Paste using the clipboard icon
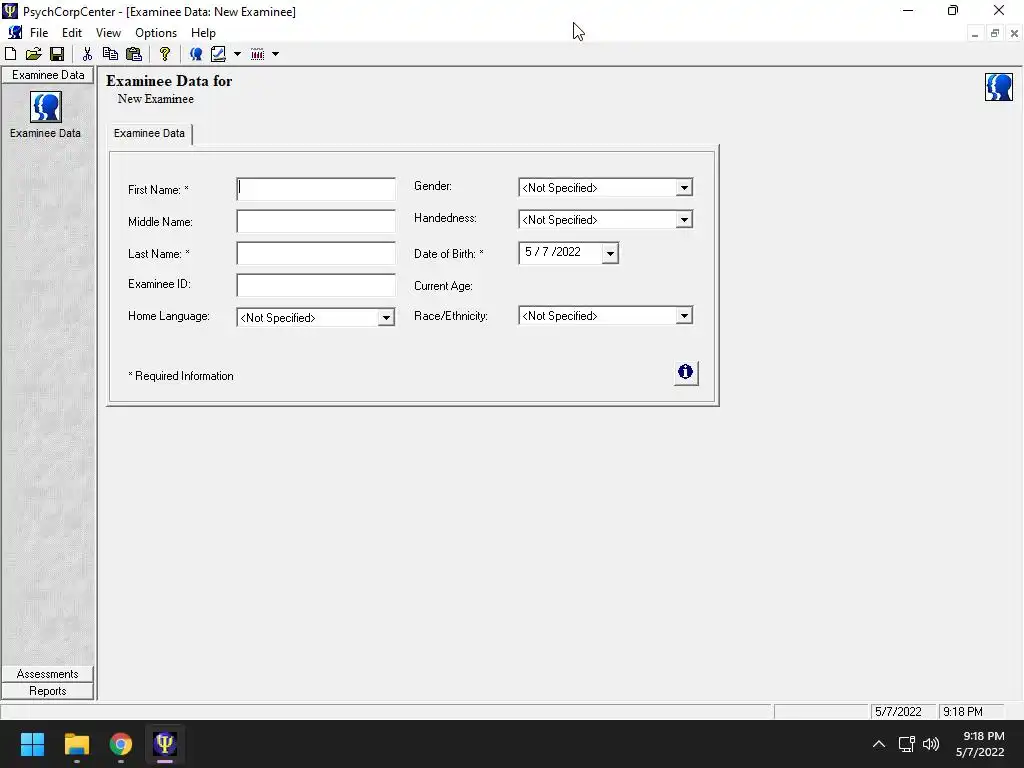Image resolution: width=1024 pixels, height=768 pixels. coord(133,54)
